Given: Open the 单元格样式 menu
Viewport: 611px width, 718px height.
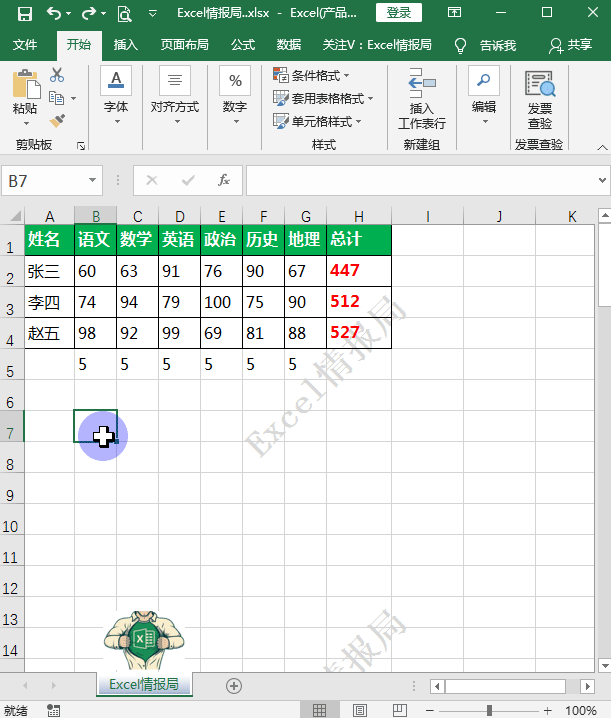Looking at the screenshot, I should [x=317, y=121].
